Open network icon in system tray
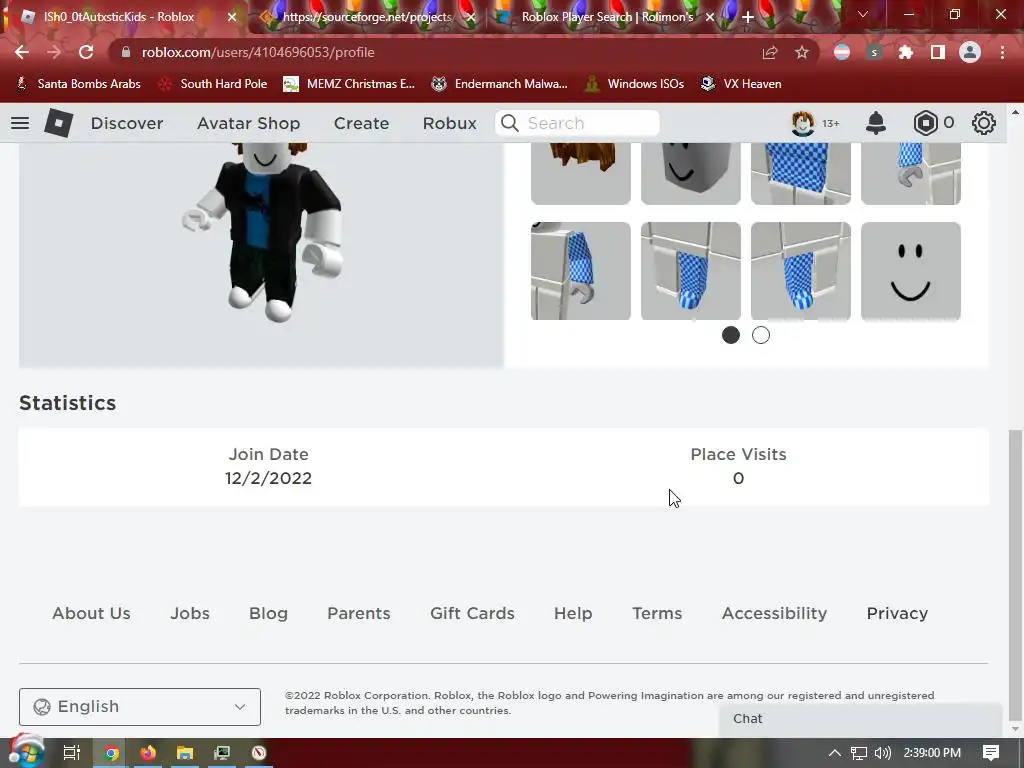The image size is (1024, 768). [859, 753]
